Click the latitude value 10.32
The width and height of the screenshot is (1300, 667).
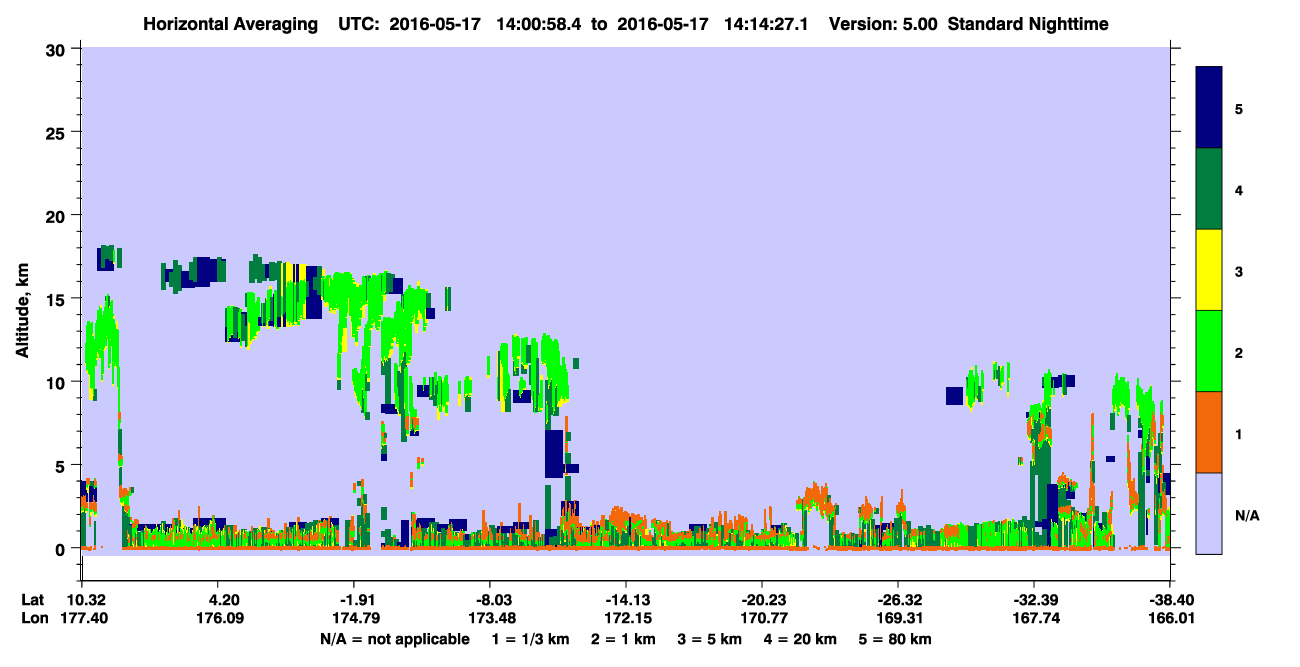coord(87,600)
